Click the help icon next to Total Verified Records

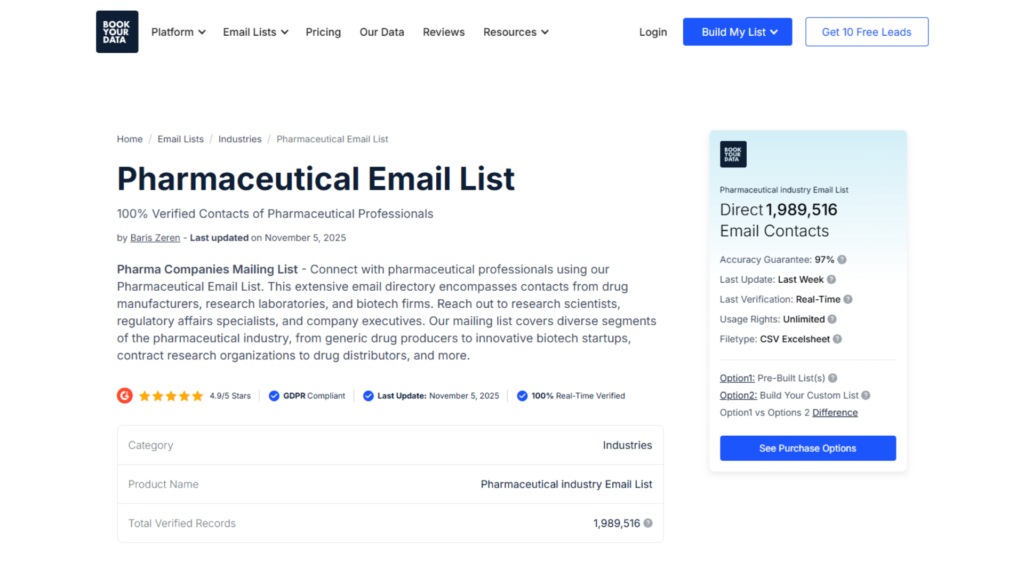648,523
